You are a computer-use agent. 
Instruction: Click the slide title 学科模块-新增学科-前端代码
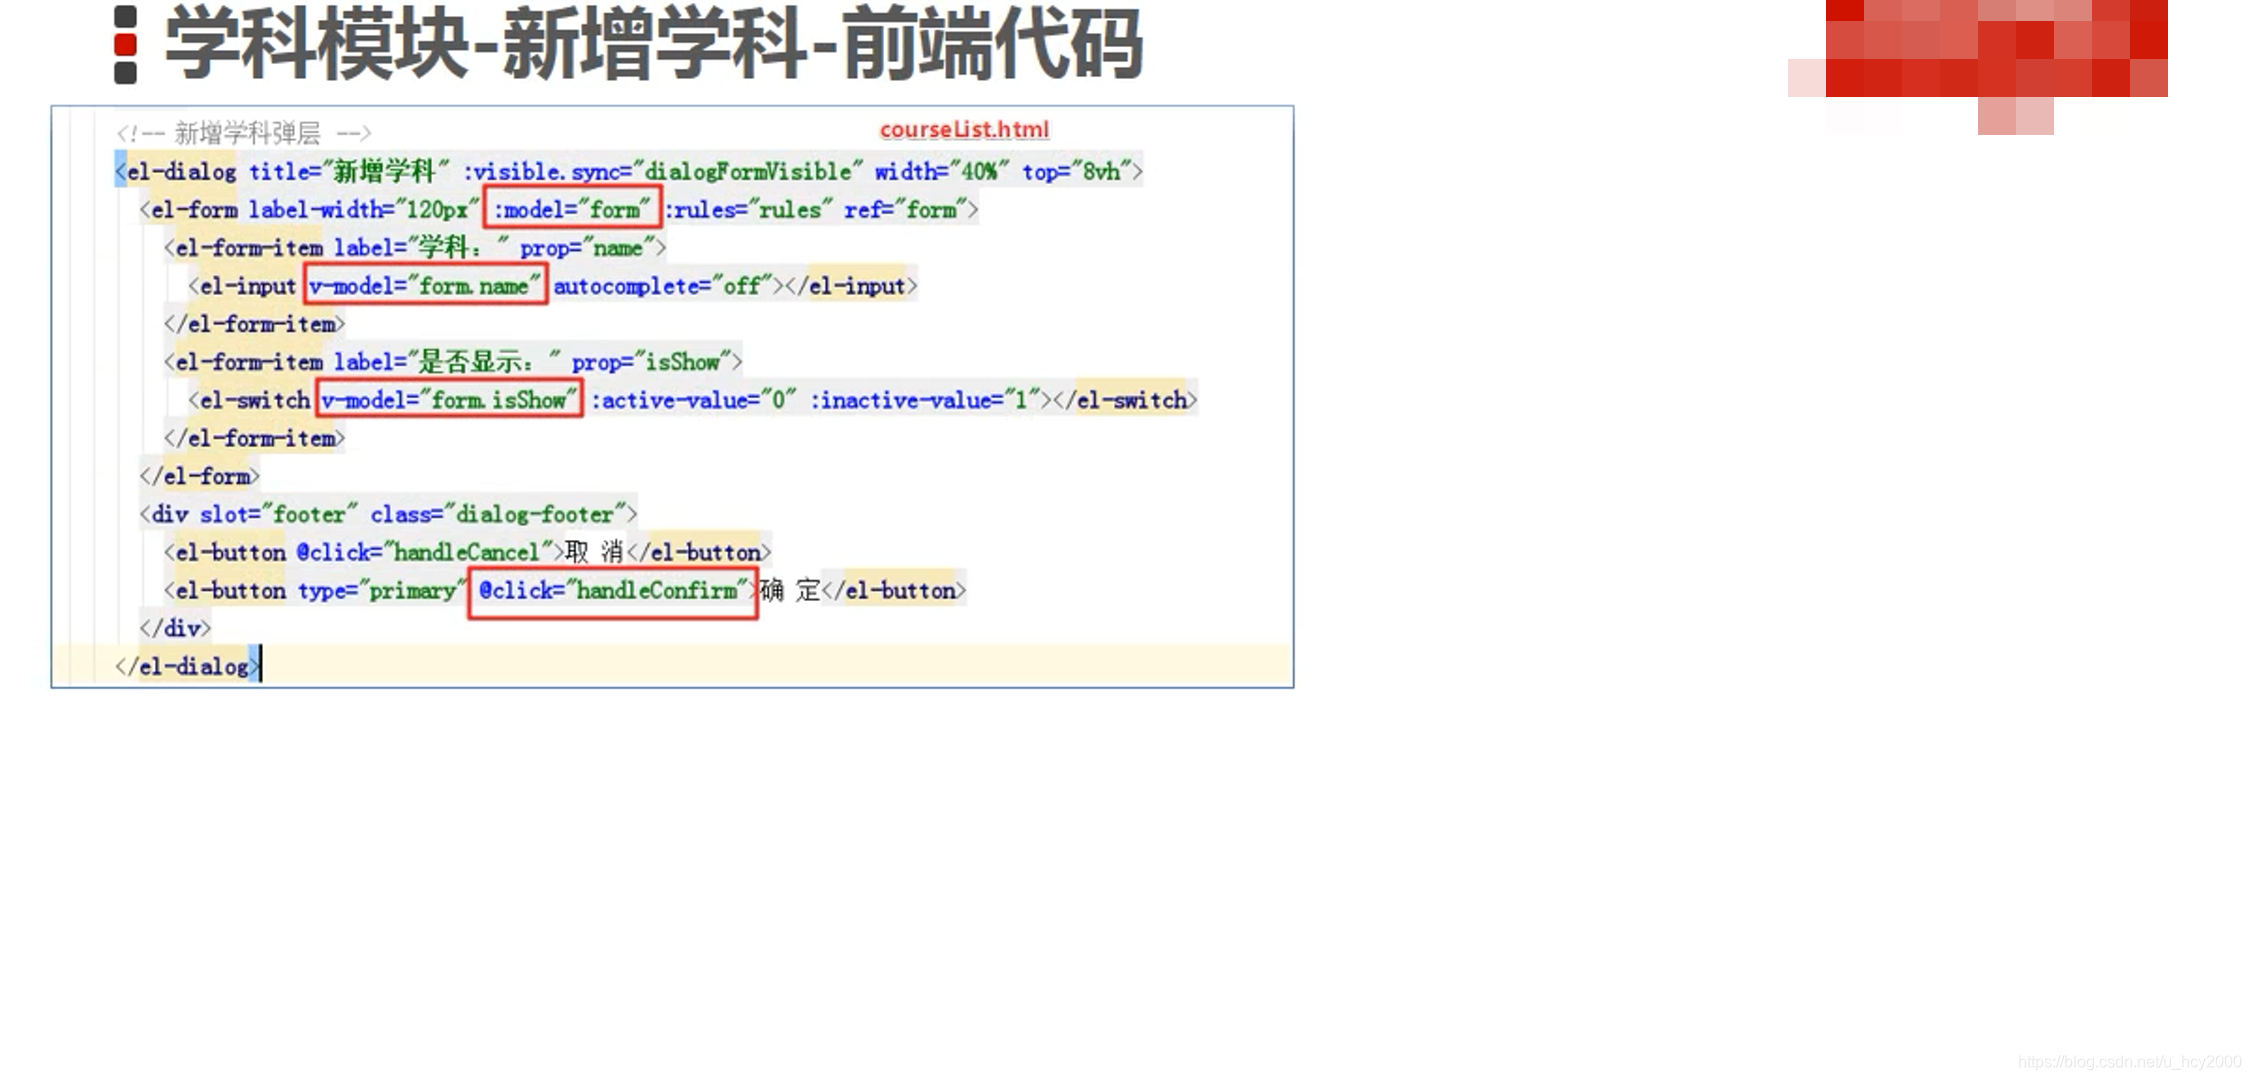pyautogui.click(x=653, y=45)
